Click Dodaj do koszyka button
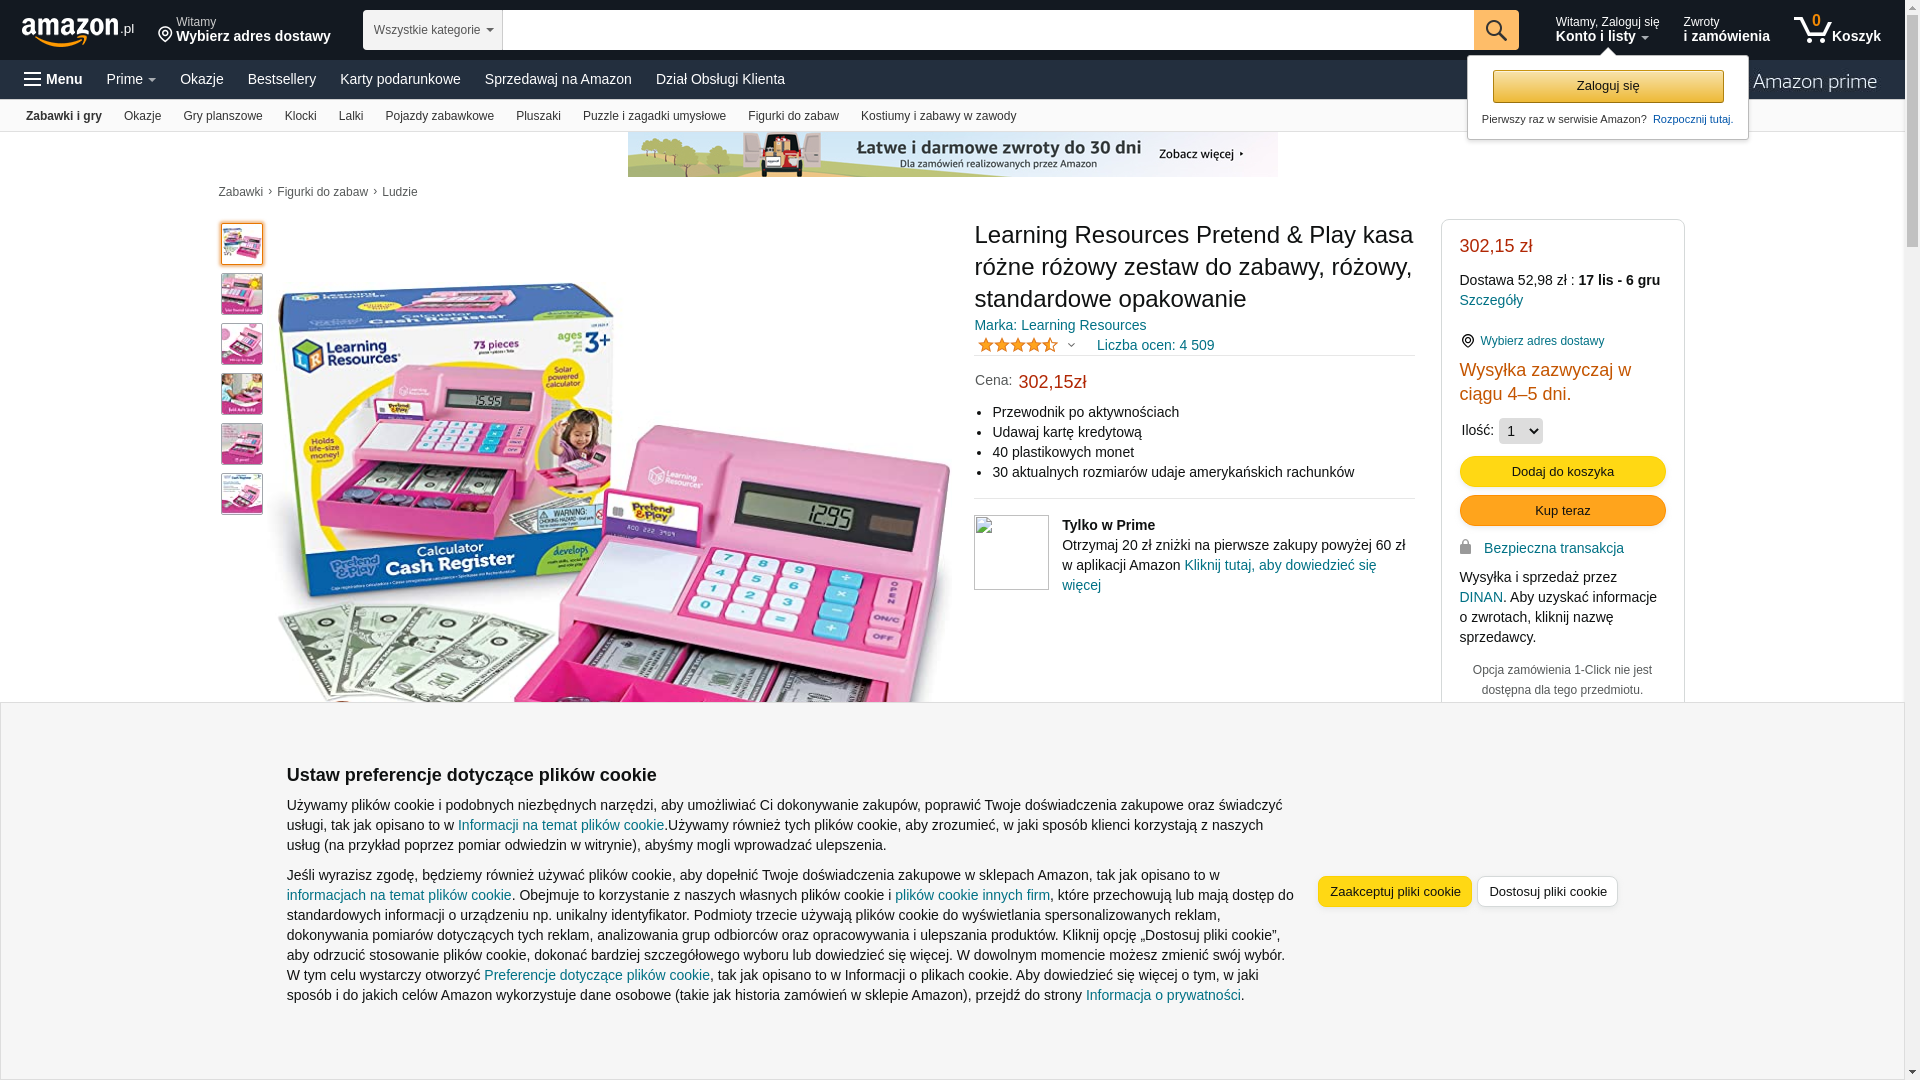The image size is (1920, 1080). (x=1563, y=471)
